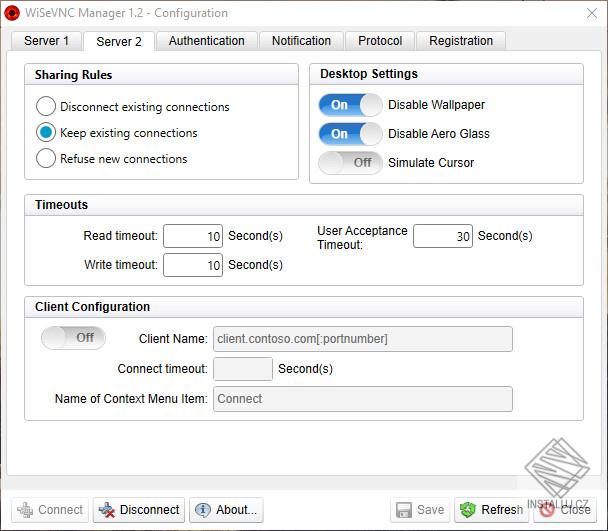608x531 pixels.
Task: Click the Disconnect button label
Action: click(150, 510)
